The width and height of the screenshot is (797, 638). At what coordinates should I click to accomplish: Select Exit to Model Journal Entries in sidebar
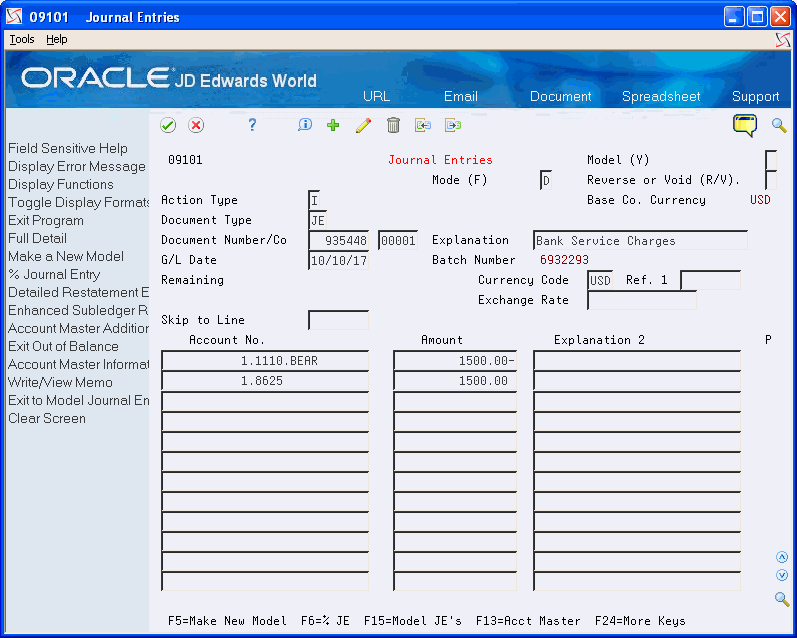tap(78, 401)
